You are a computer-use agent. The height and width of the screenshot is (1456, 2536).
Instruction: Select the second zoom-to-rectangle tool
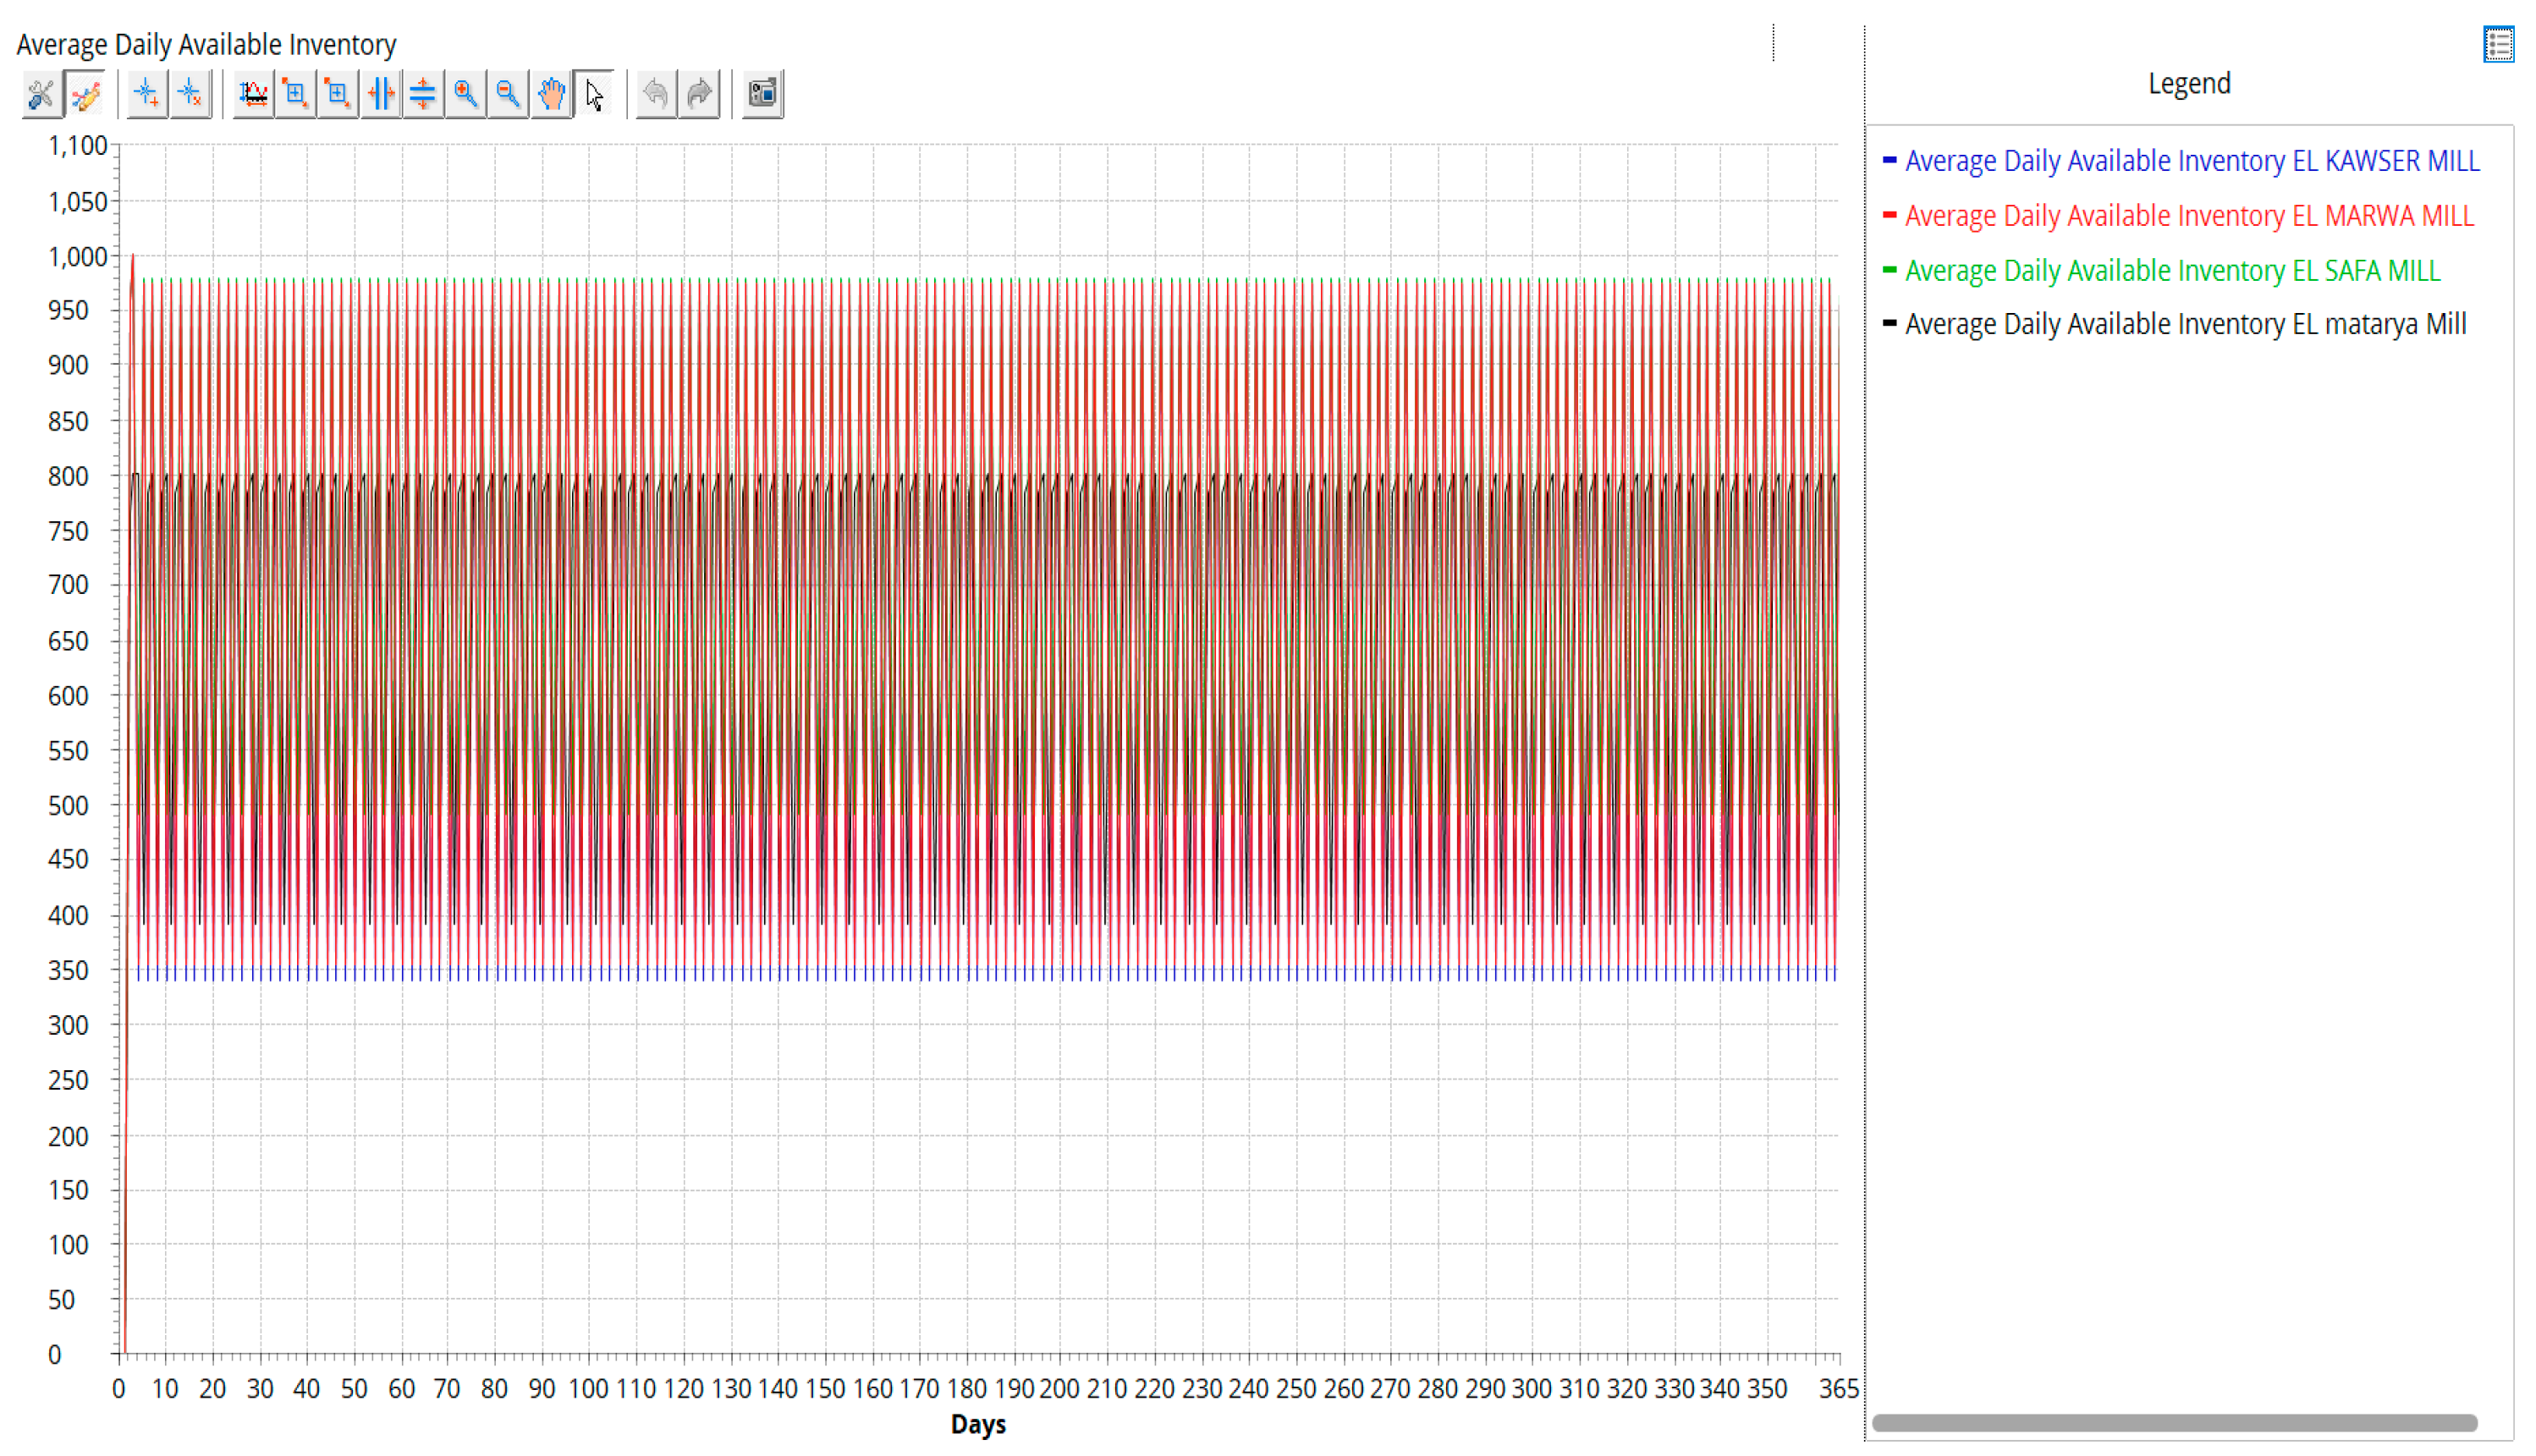point(338,94)
